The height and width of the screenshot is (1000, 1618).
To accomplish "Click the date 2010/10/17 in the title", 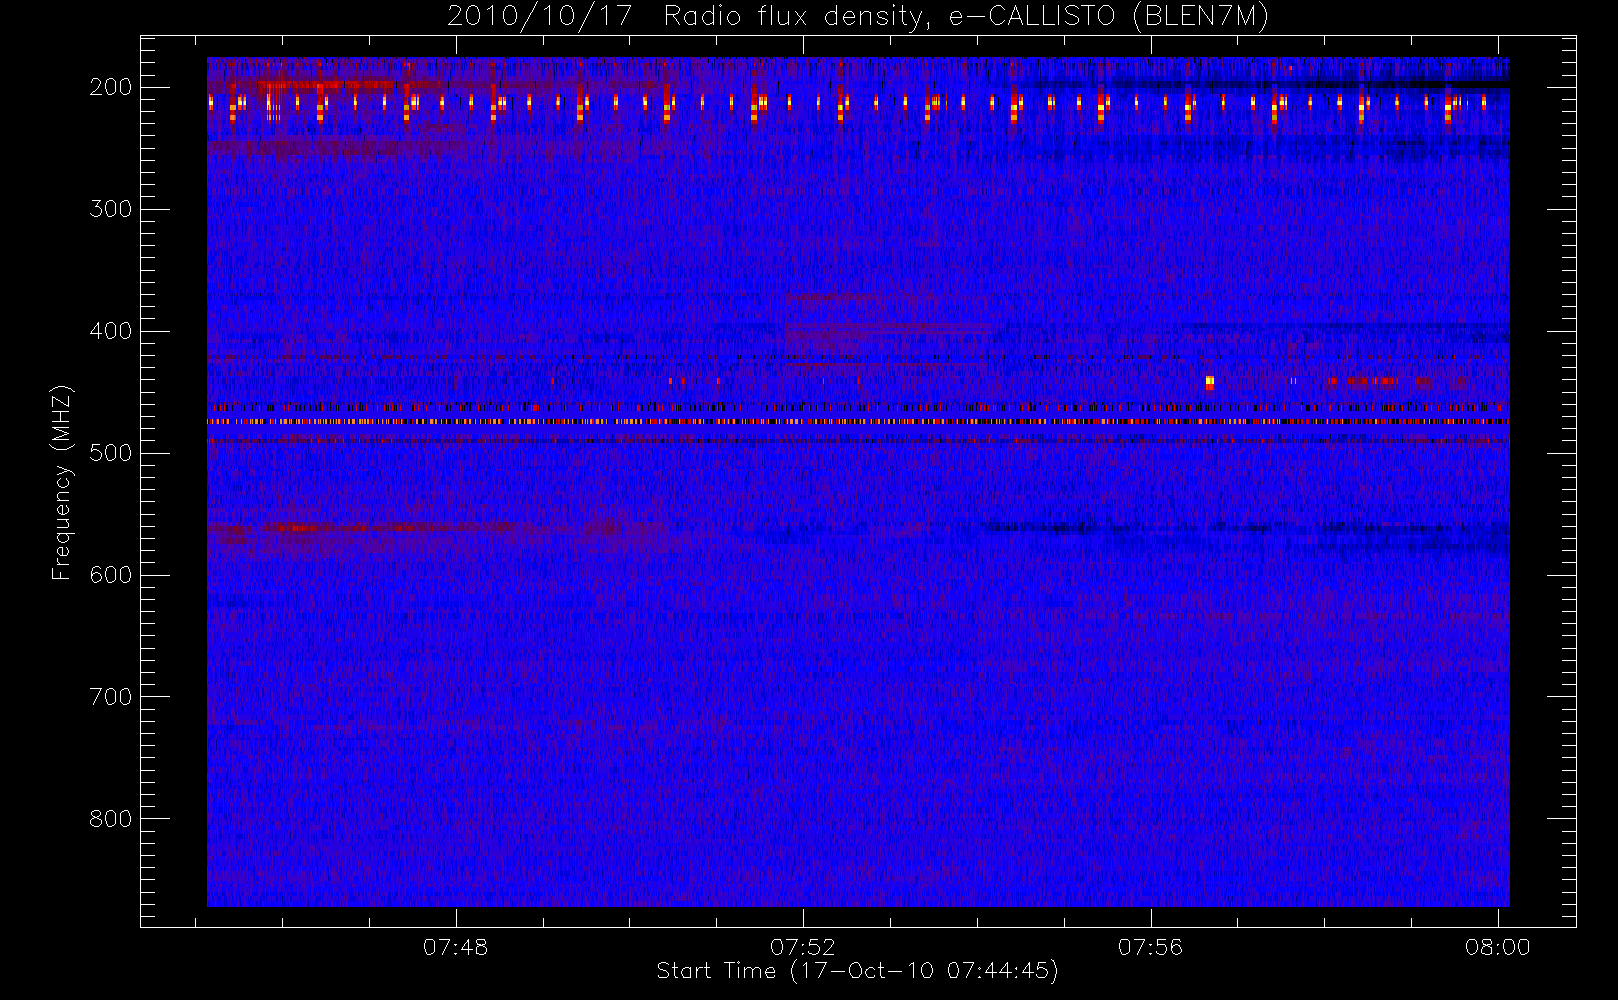I will [x=540, y=17].
